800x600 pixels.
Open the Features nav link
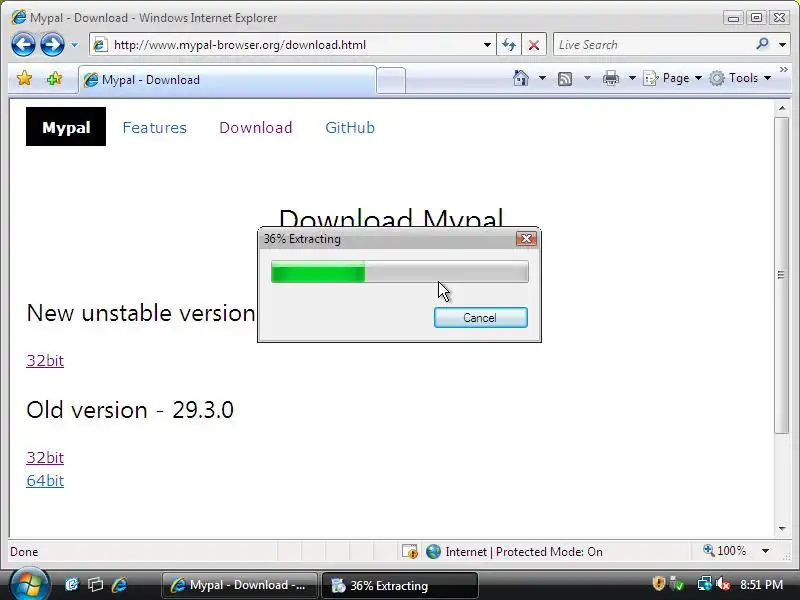[155, 128]
